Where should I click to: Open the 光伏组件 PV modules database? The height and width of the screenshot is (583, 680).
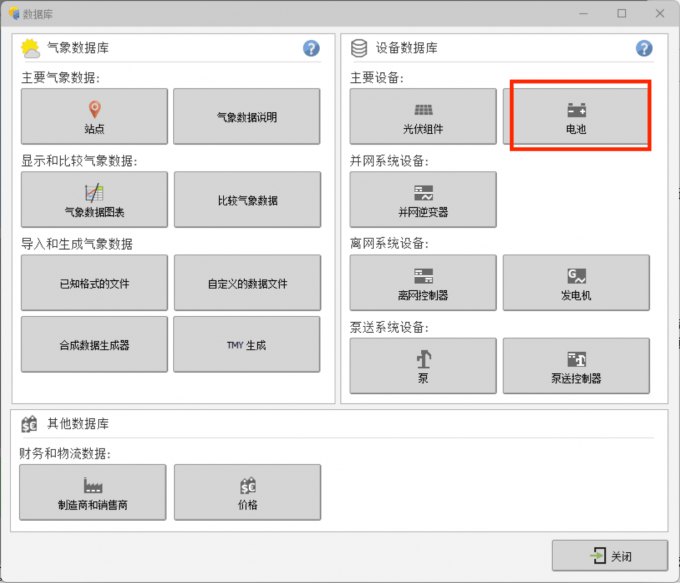(x=423, y=116)
